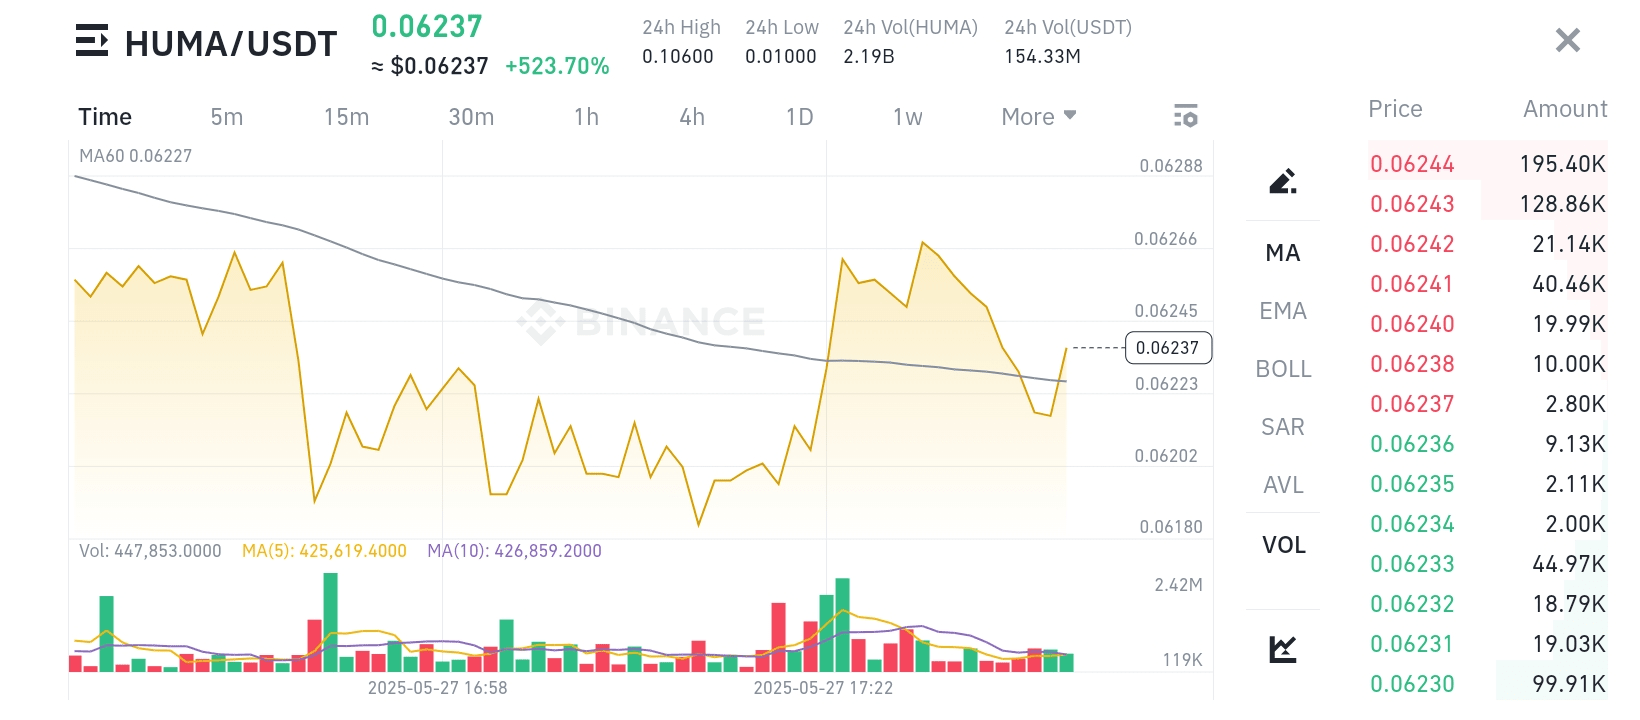Enable the SAR indicator
This screenshot has height=720, width=1640.
(x=1283, y=427)
